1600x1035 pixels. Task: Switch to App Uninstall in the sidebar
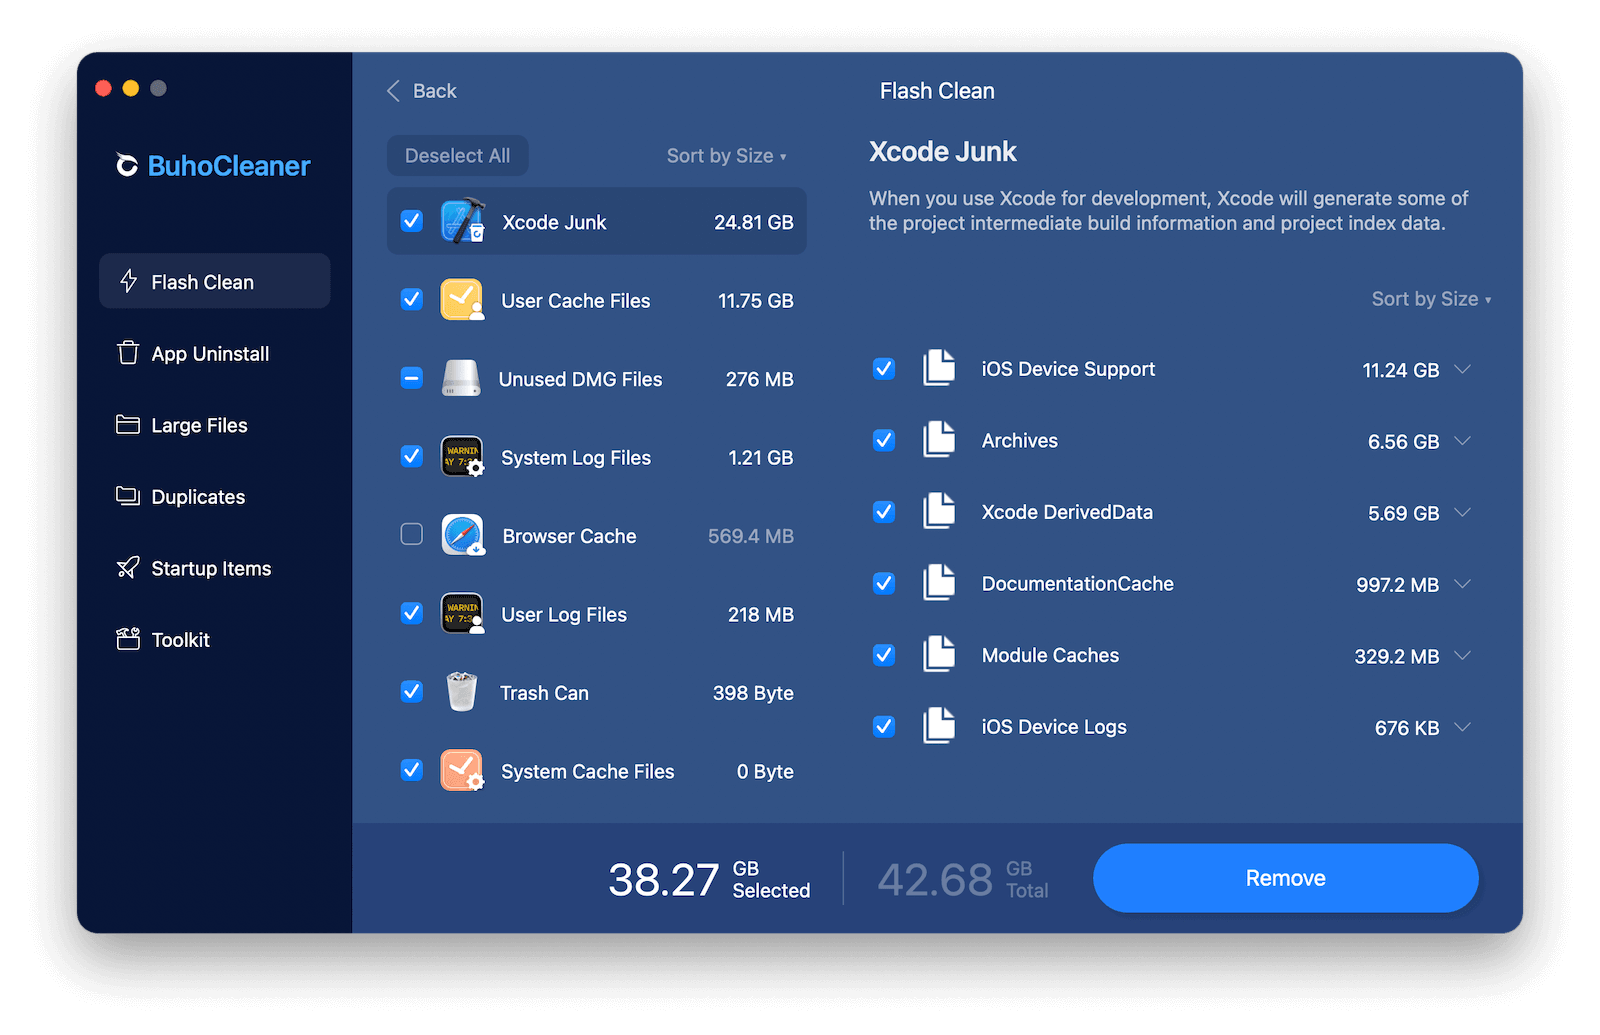click(x=214, y=353)
